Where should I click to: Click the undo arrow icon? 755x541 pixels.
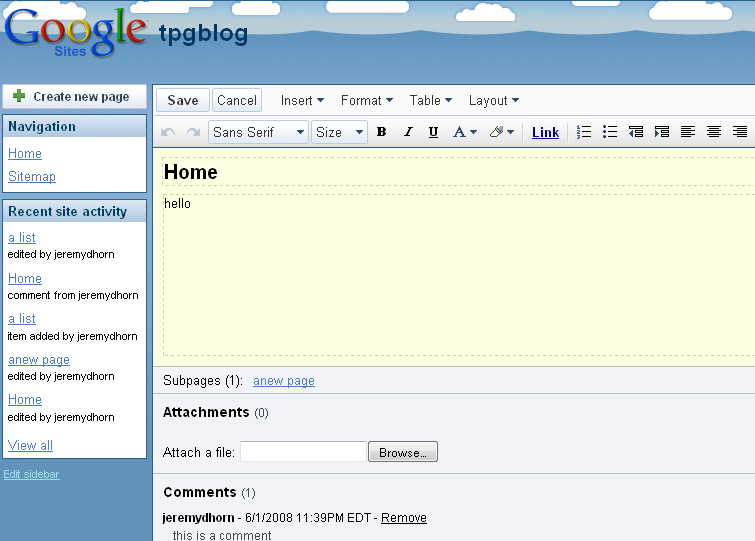click(168, 132)
